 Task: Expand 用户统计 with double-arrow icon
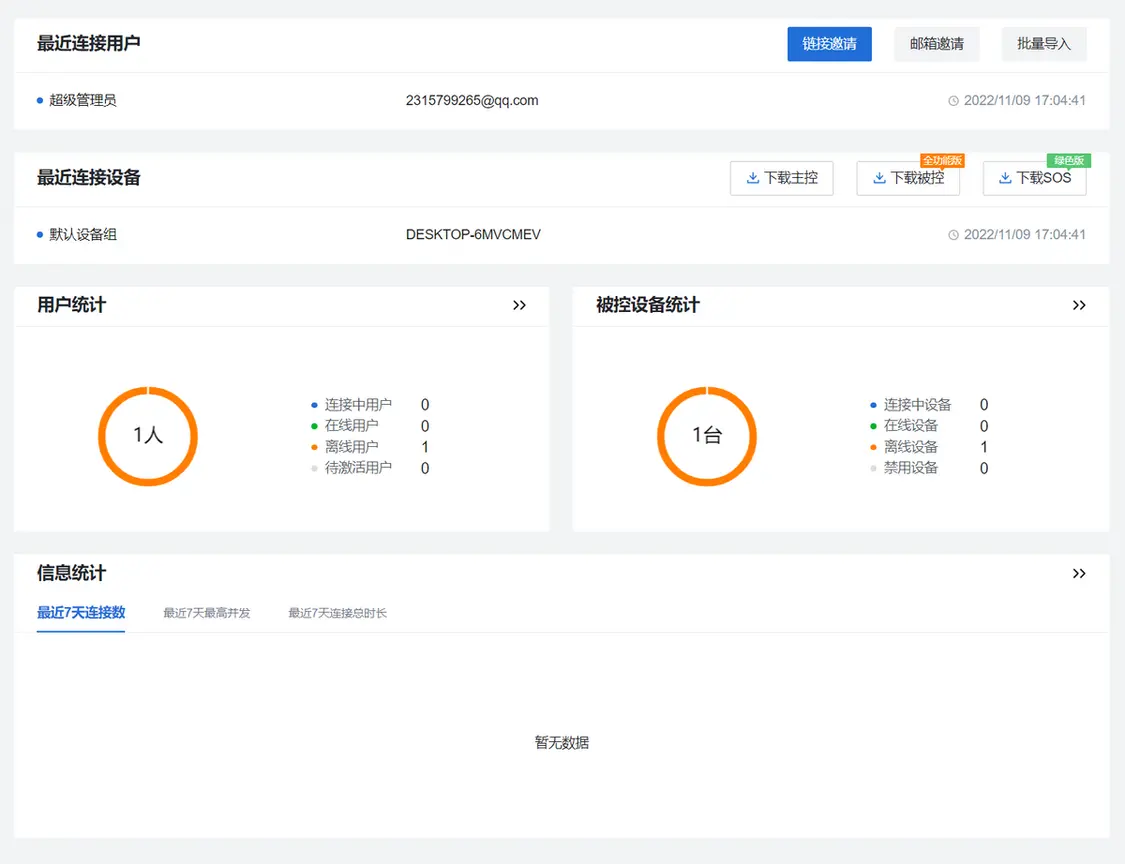519,306
